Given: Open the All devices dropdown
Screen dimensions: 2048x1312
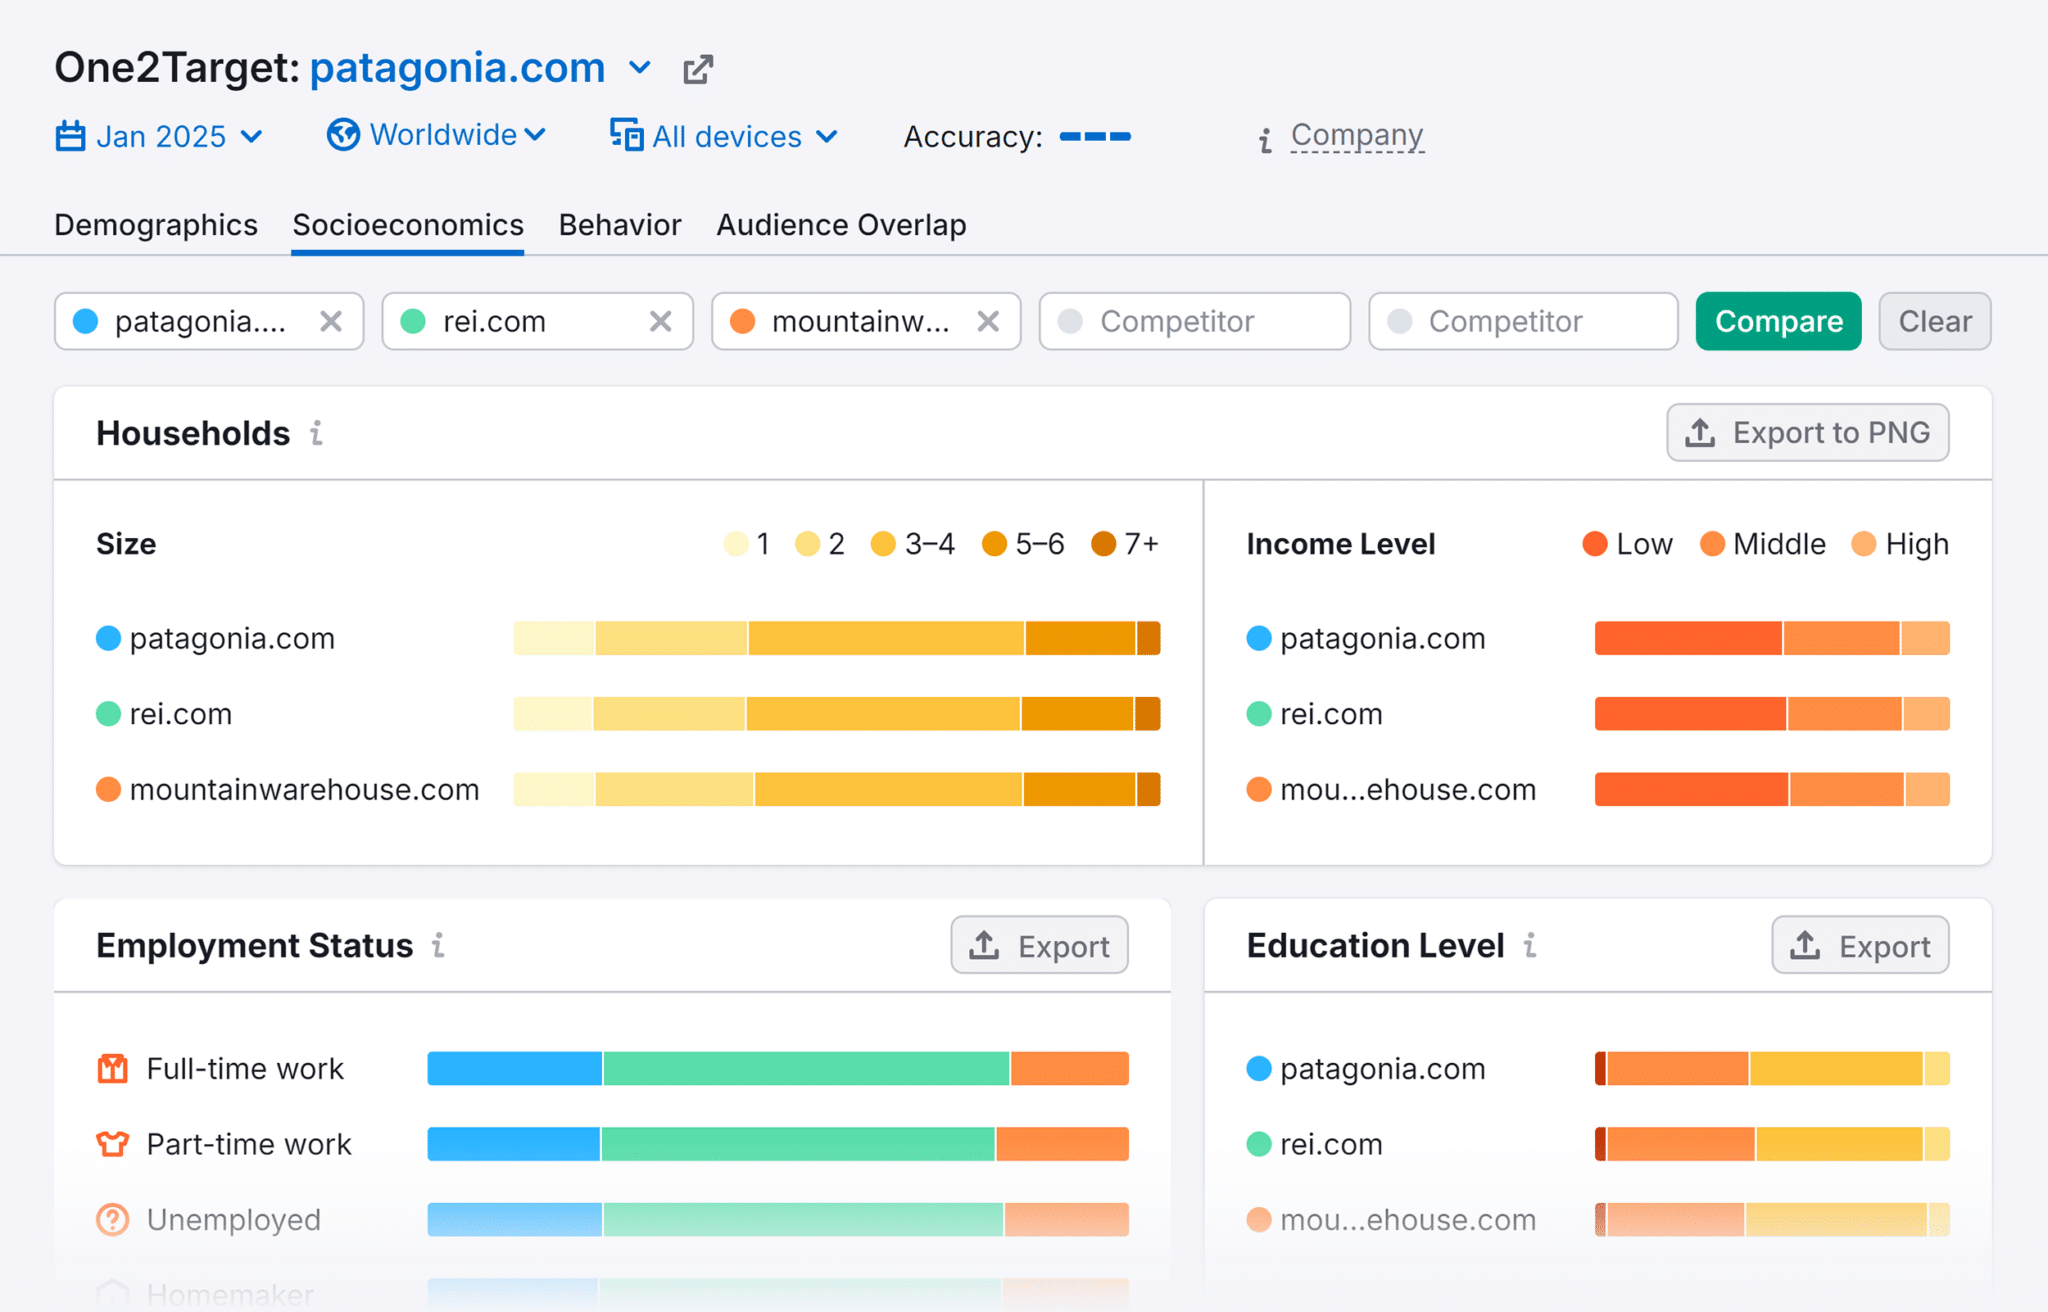Looking at the screenshot, I should pos(724,136).
